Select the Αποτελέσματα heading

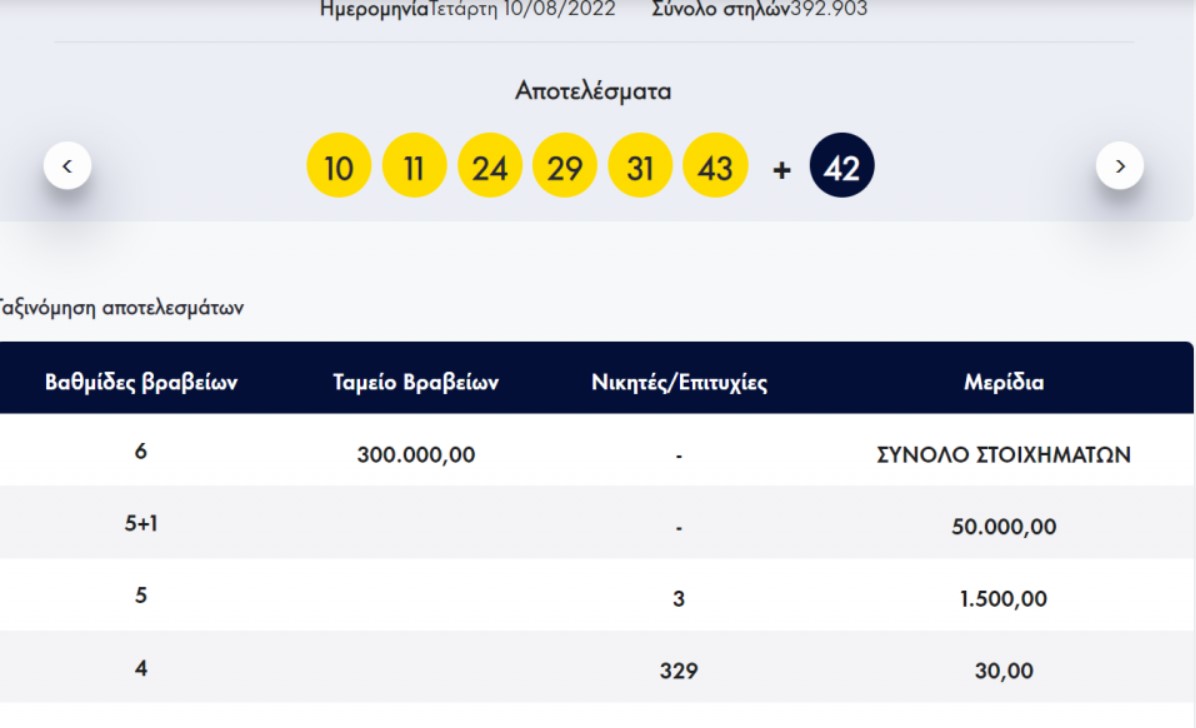coord(597,90)
